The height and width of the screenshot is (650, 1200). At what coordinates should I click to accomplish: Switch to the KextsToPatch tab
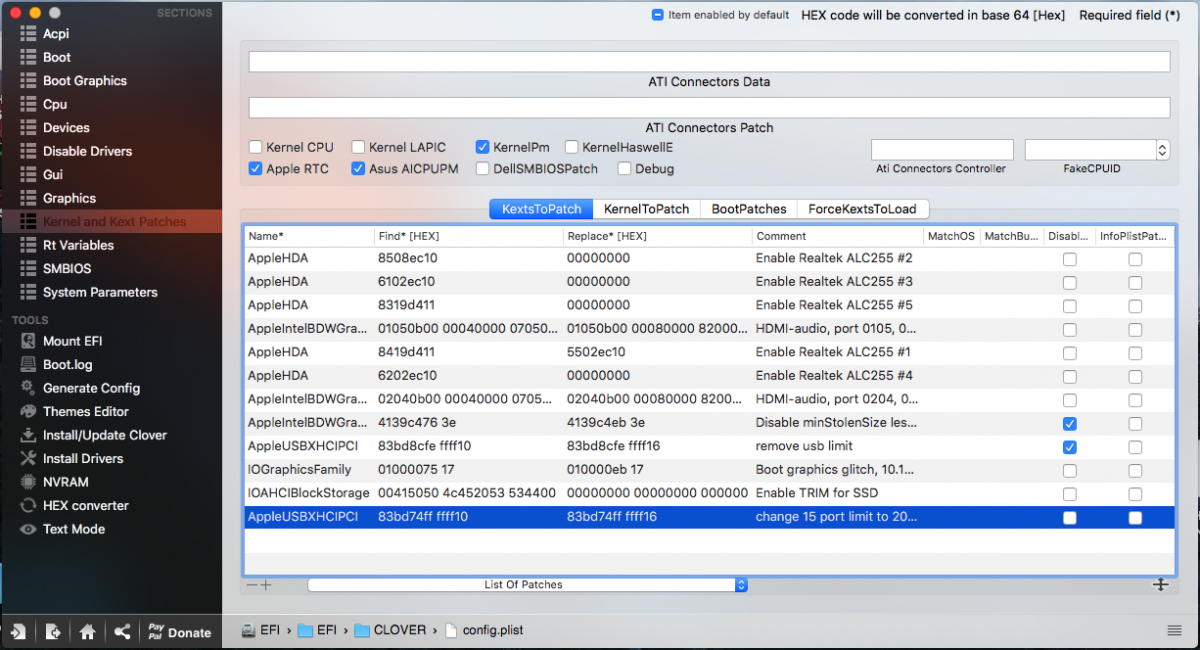click(541, 209)
